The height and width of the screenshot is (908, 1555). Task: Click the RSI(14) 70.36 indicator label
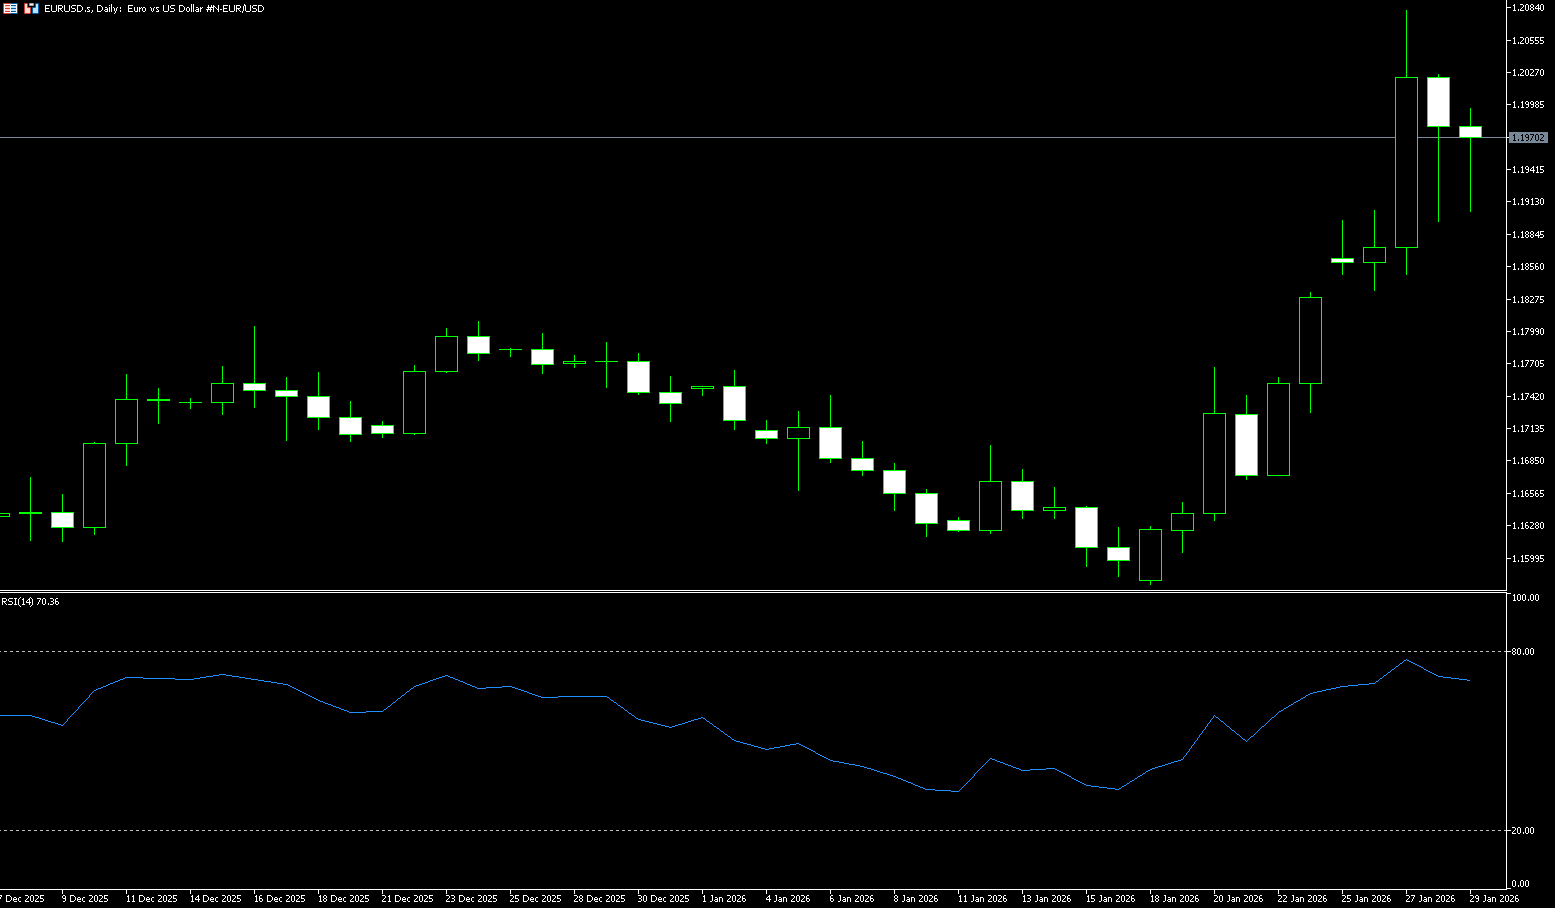pyautogui.click(x=30, y=602)
